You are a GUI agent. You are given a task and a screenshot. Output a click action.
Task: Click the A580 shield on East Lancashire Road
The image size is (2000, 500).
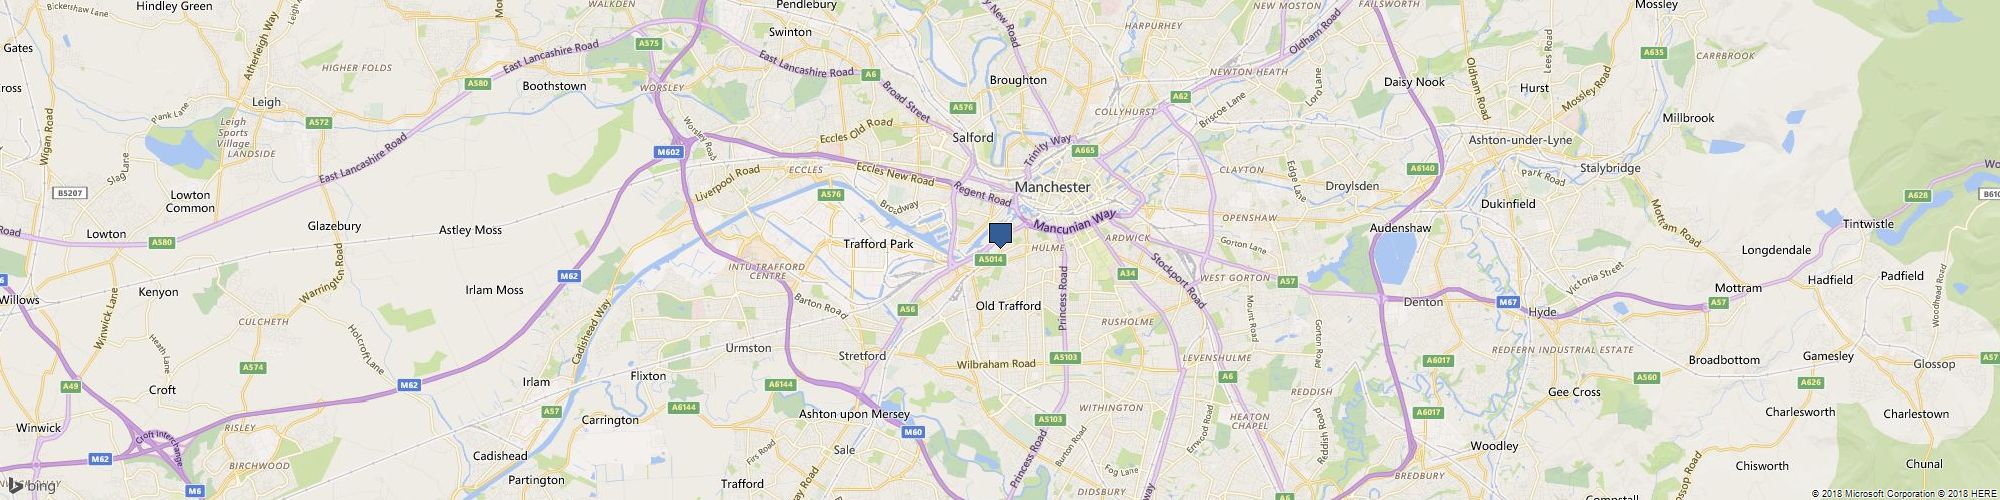(478, 83)
